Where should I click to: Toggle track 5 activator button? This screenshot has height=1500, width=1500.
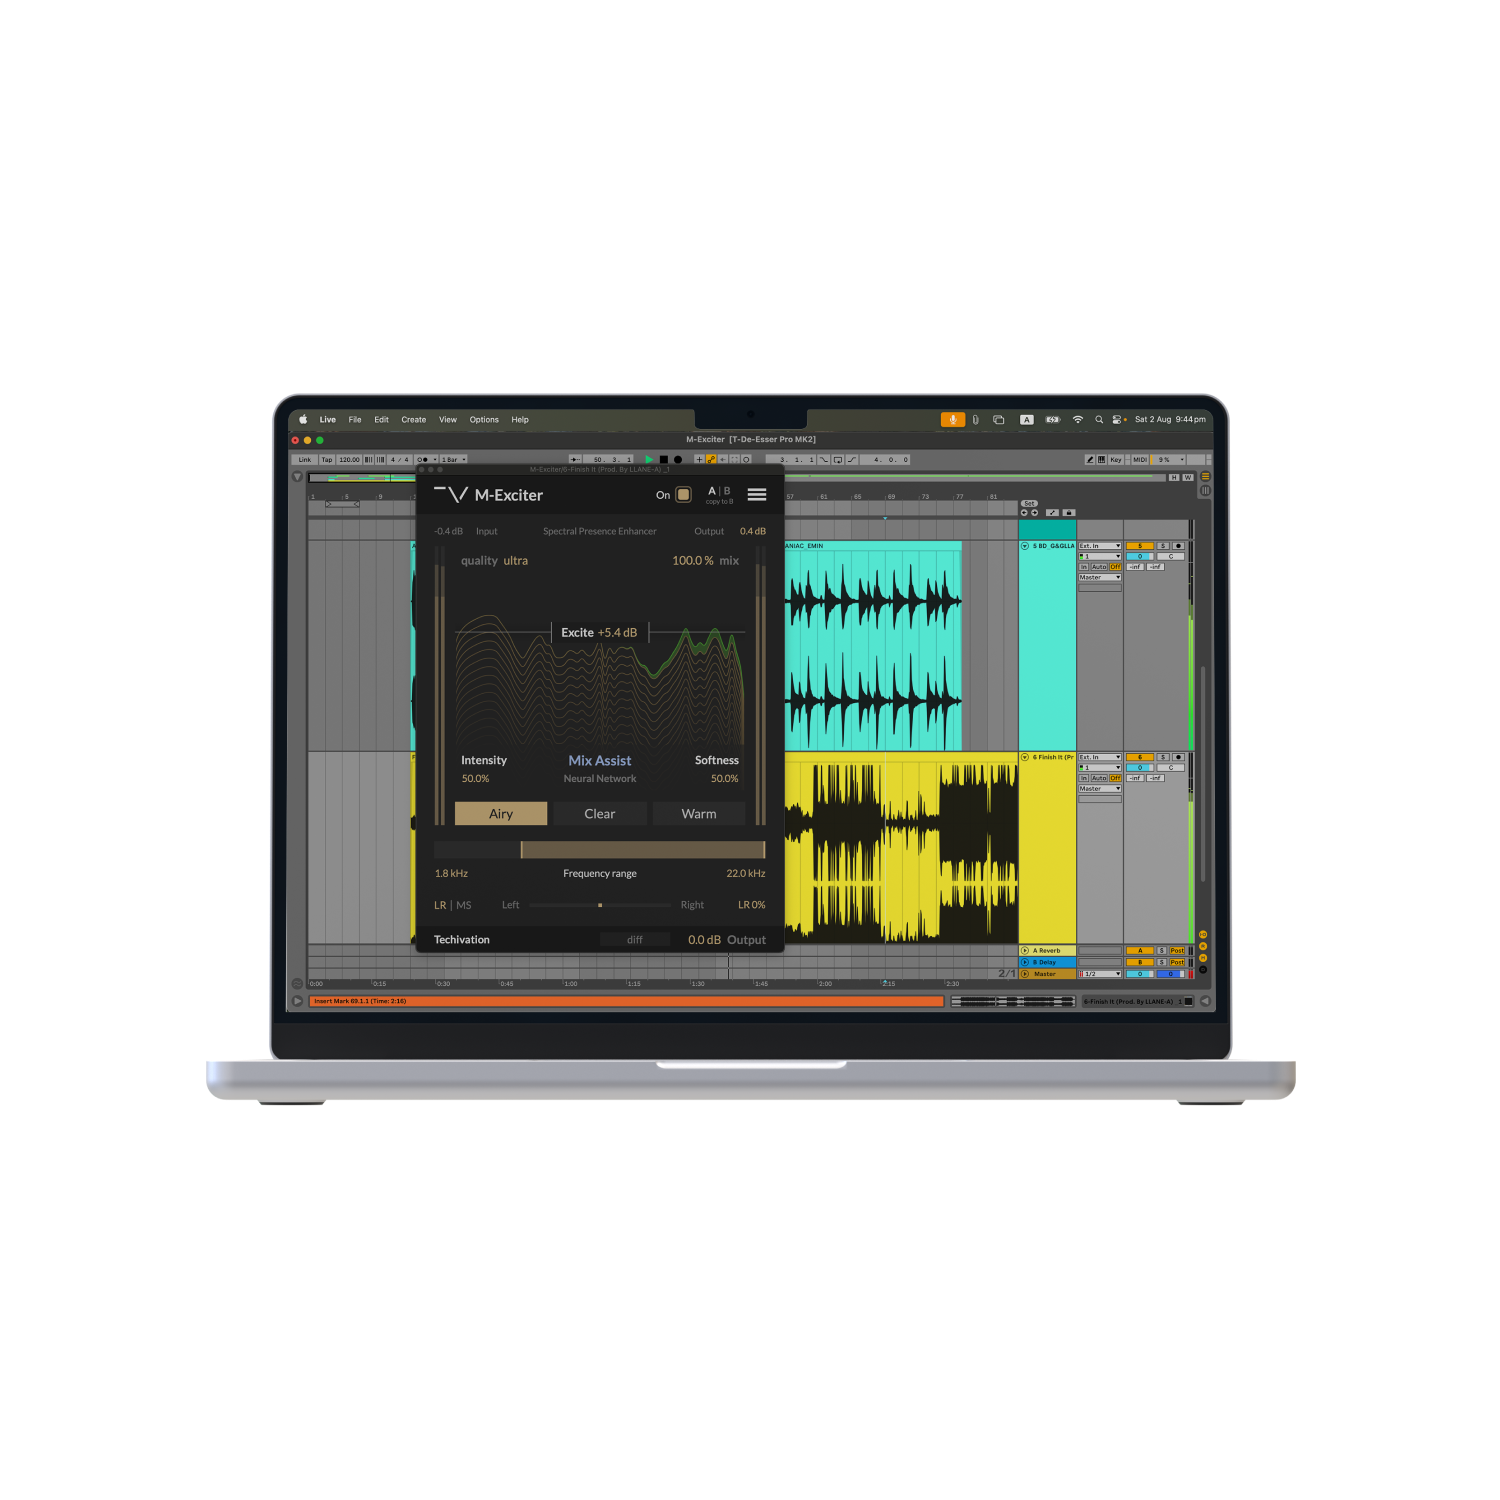[x=1140, y=546]
